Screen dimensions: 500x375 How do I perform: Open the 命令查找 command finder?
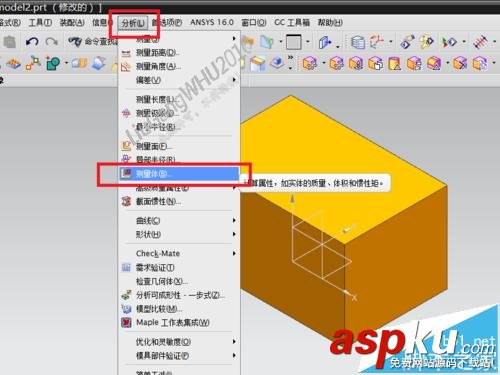(x=93, y=42)
